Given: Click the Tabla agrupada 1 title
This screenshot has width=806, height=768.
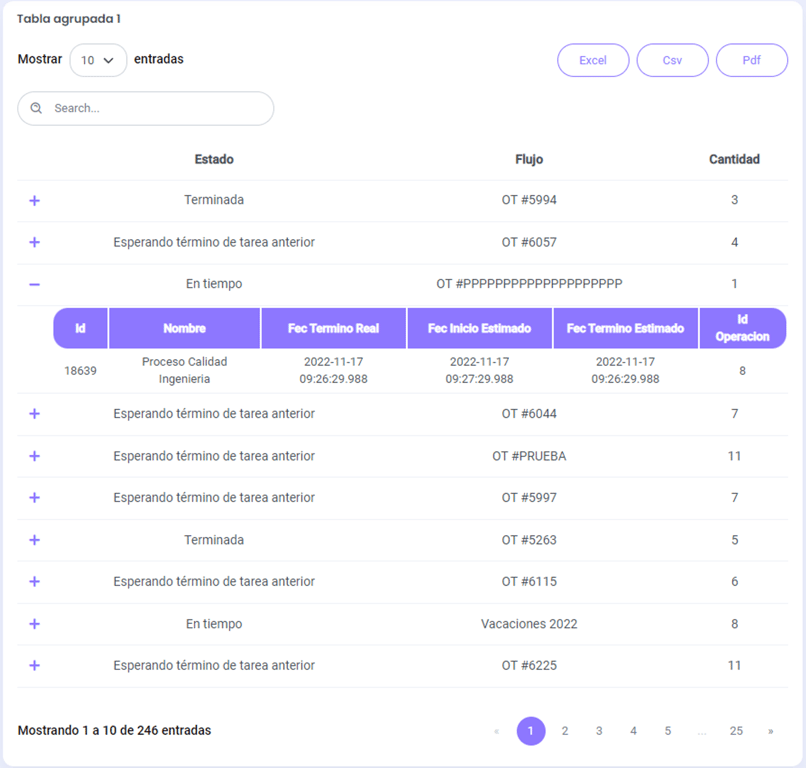Looking at the screenshot, I should coord(69,19).
